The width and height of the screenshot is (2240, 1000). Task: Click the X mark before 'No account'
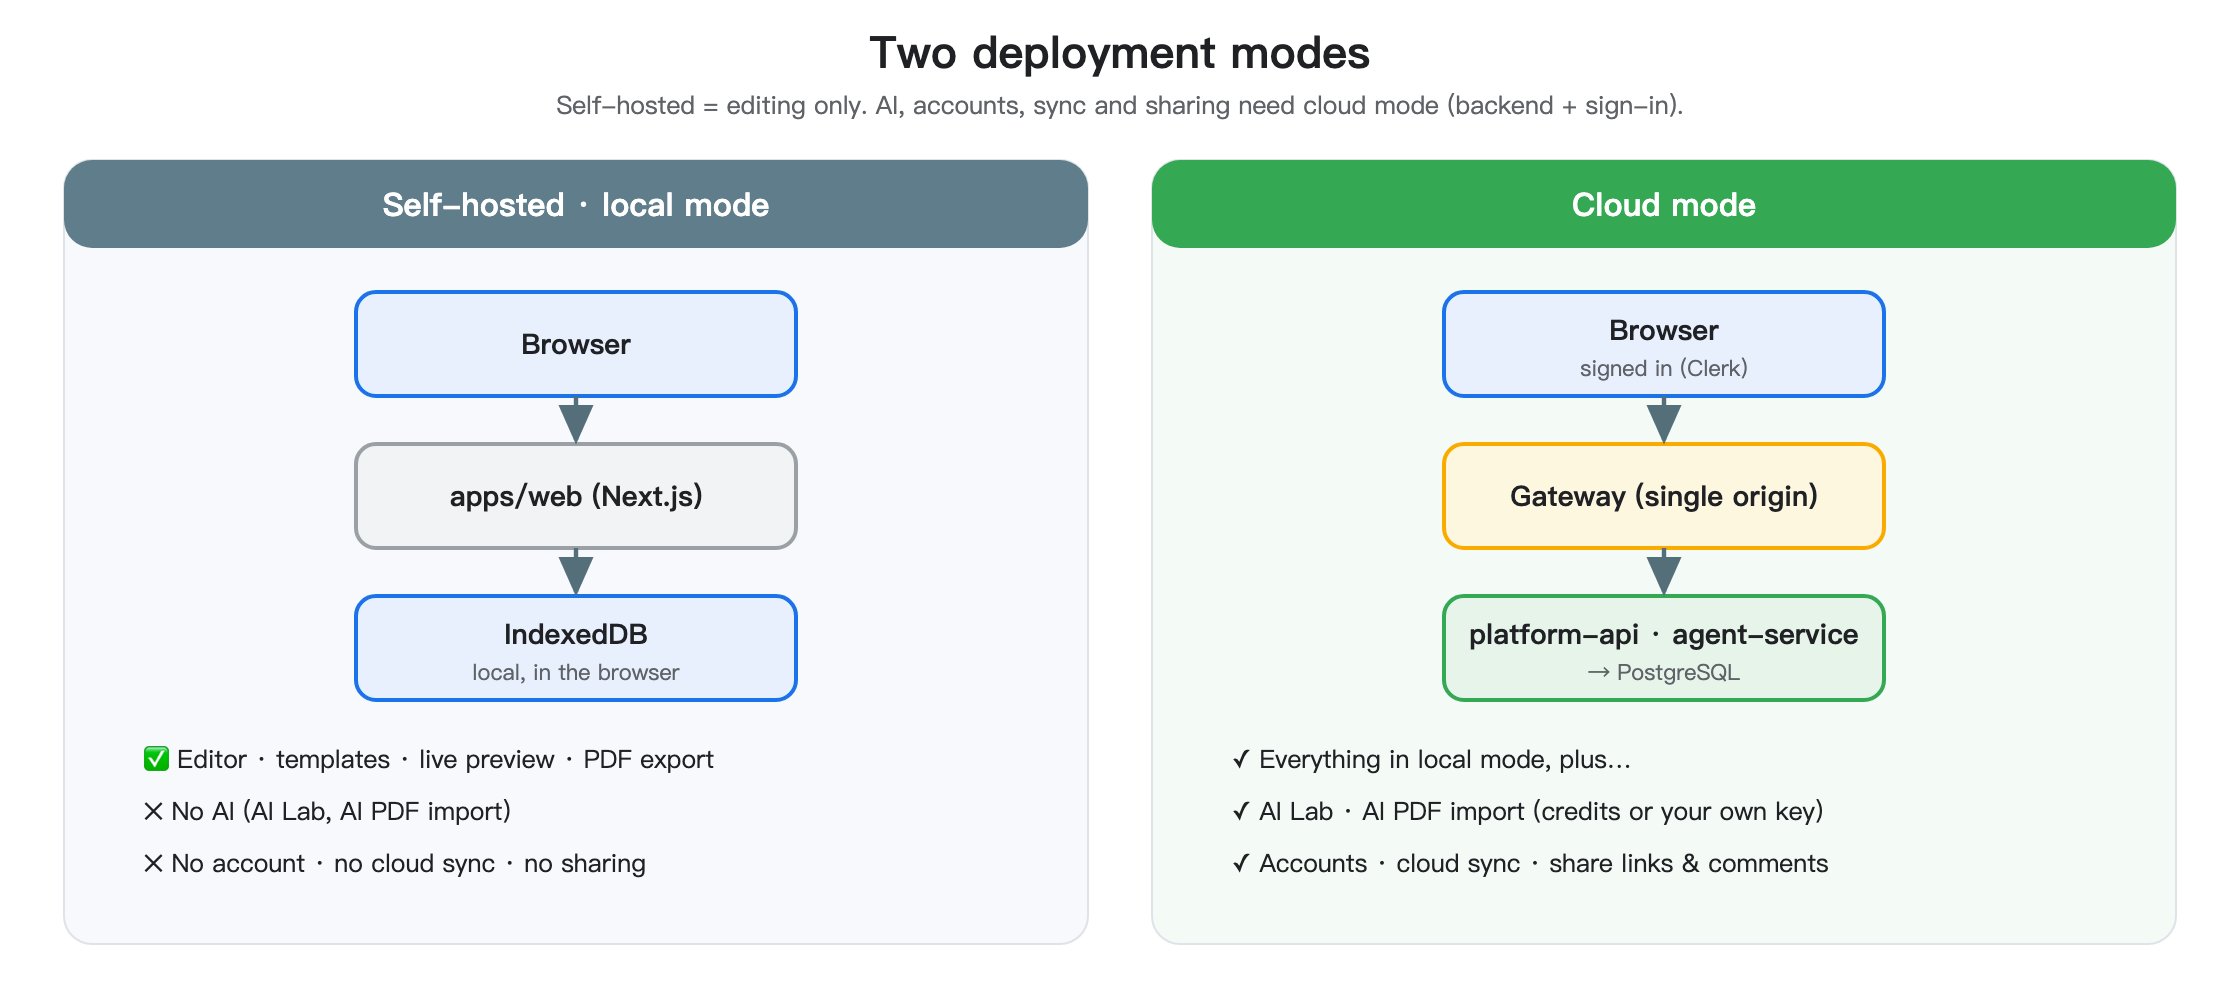[153, 863]
